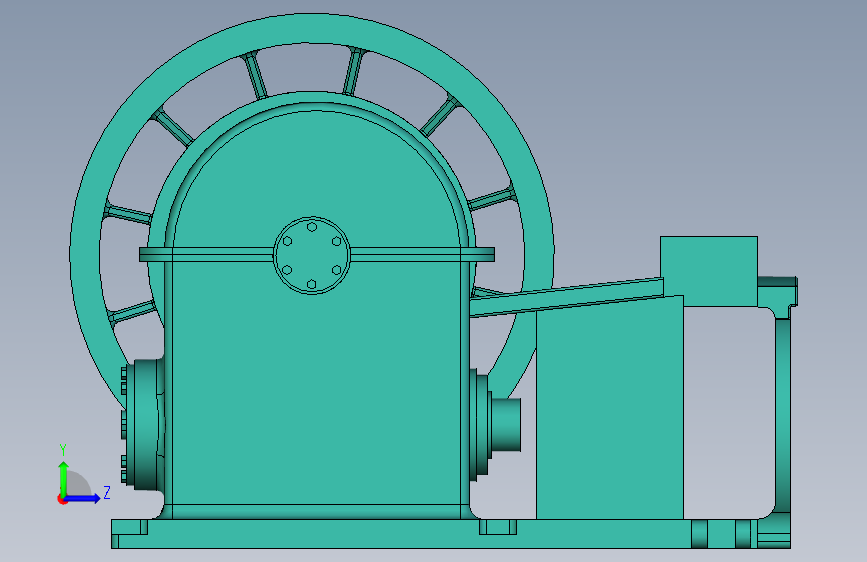Select the protruding shaft stub right of housing

point(506,424)
